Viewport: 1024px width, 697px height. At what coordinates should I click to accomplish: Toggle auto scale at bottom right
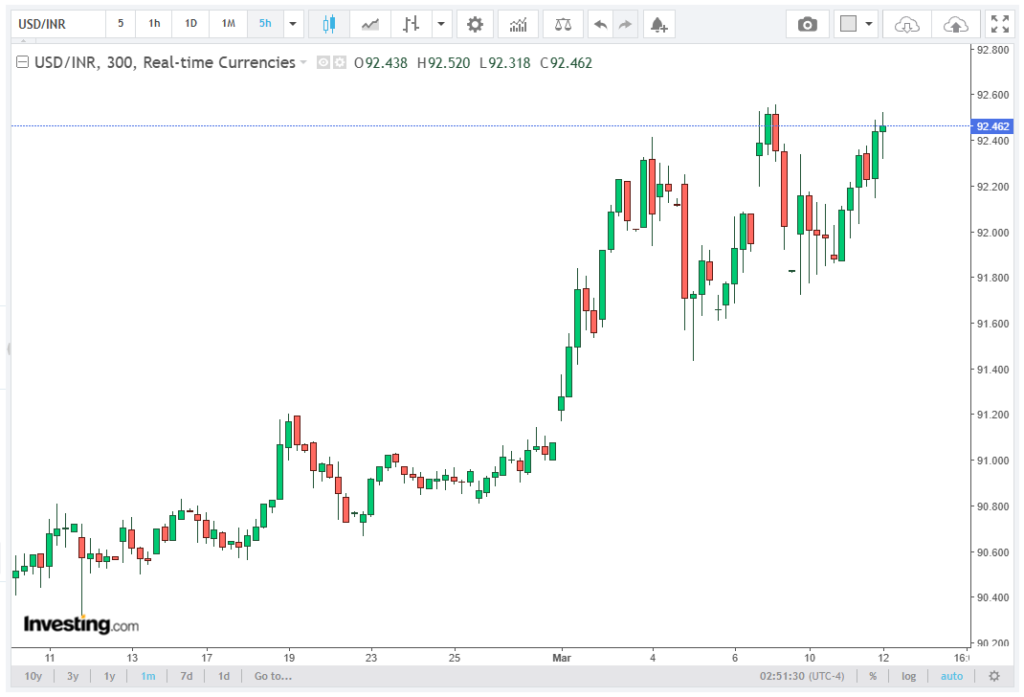pyautogui.click(x=951, y=676)
